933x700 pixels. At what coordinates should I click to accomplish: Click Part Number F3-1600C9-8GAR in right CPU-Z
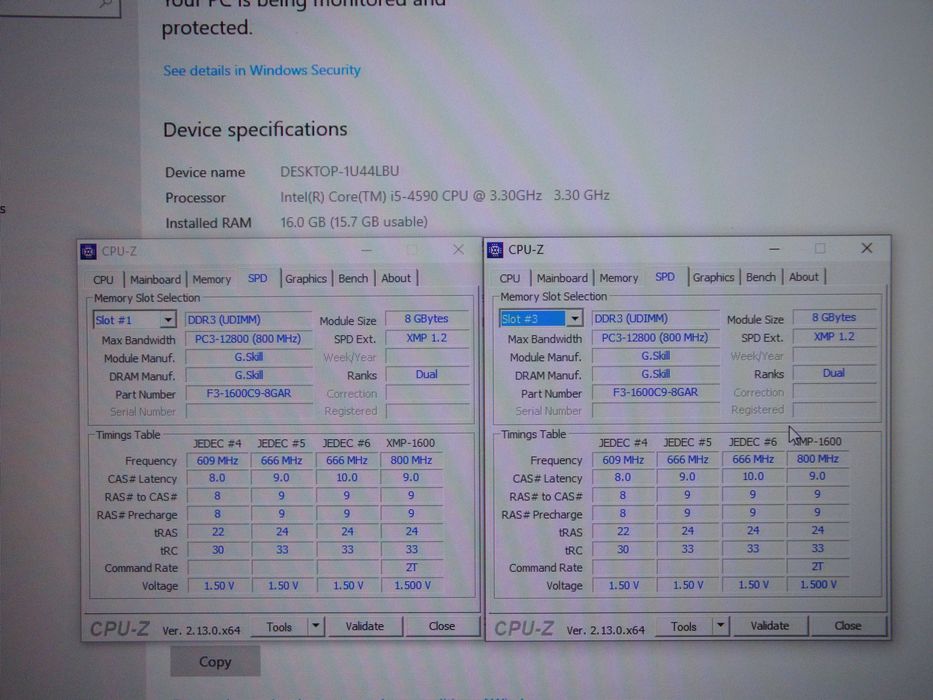(655, 392)
